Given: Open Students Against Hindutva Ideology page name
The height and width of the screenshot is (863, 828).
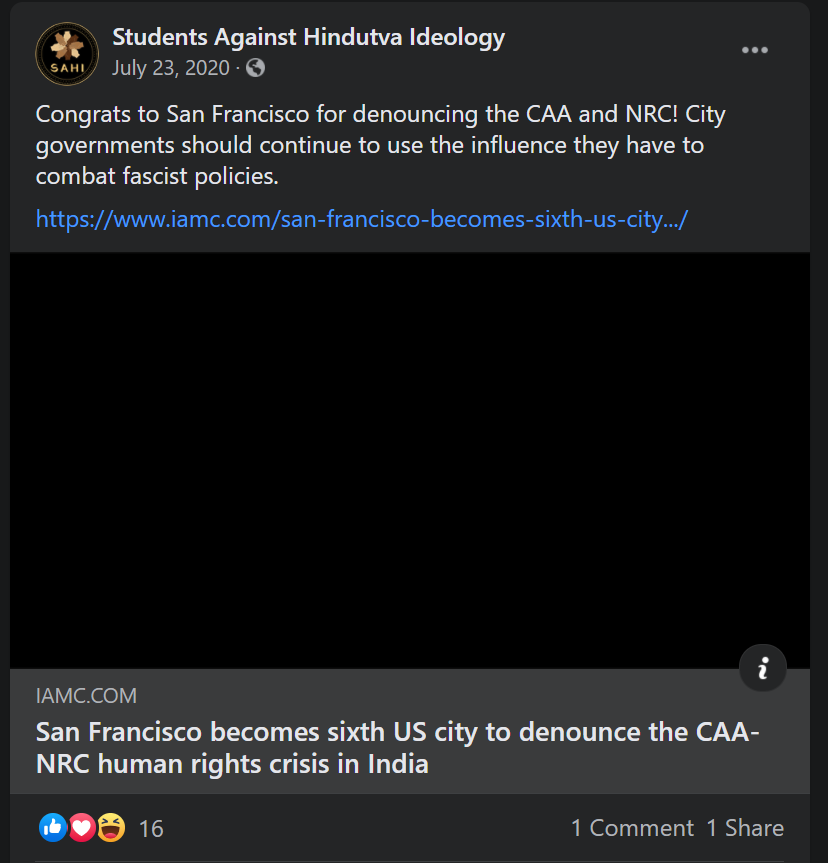Looking at the screenshot, I should [x=308, y=38].
